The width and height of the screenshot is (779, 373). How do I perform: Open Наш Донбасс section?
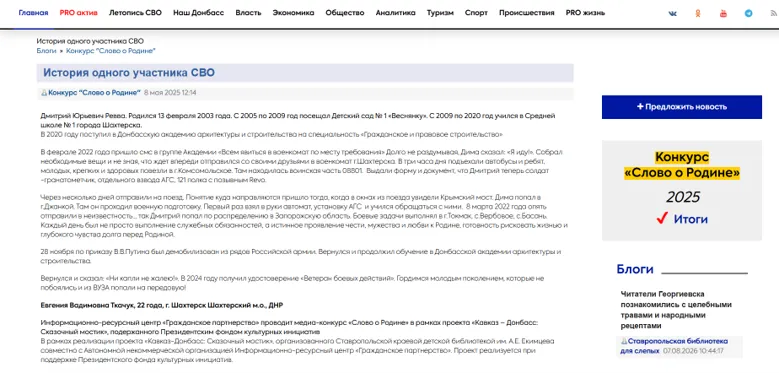pos(199,13)
